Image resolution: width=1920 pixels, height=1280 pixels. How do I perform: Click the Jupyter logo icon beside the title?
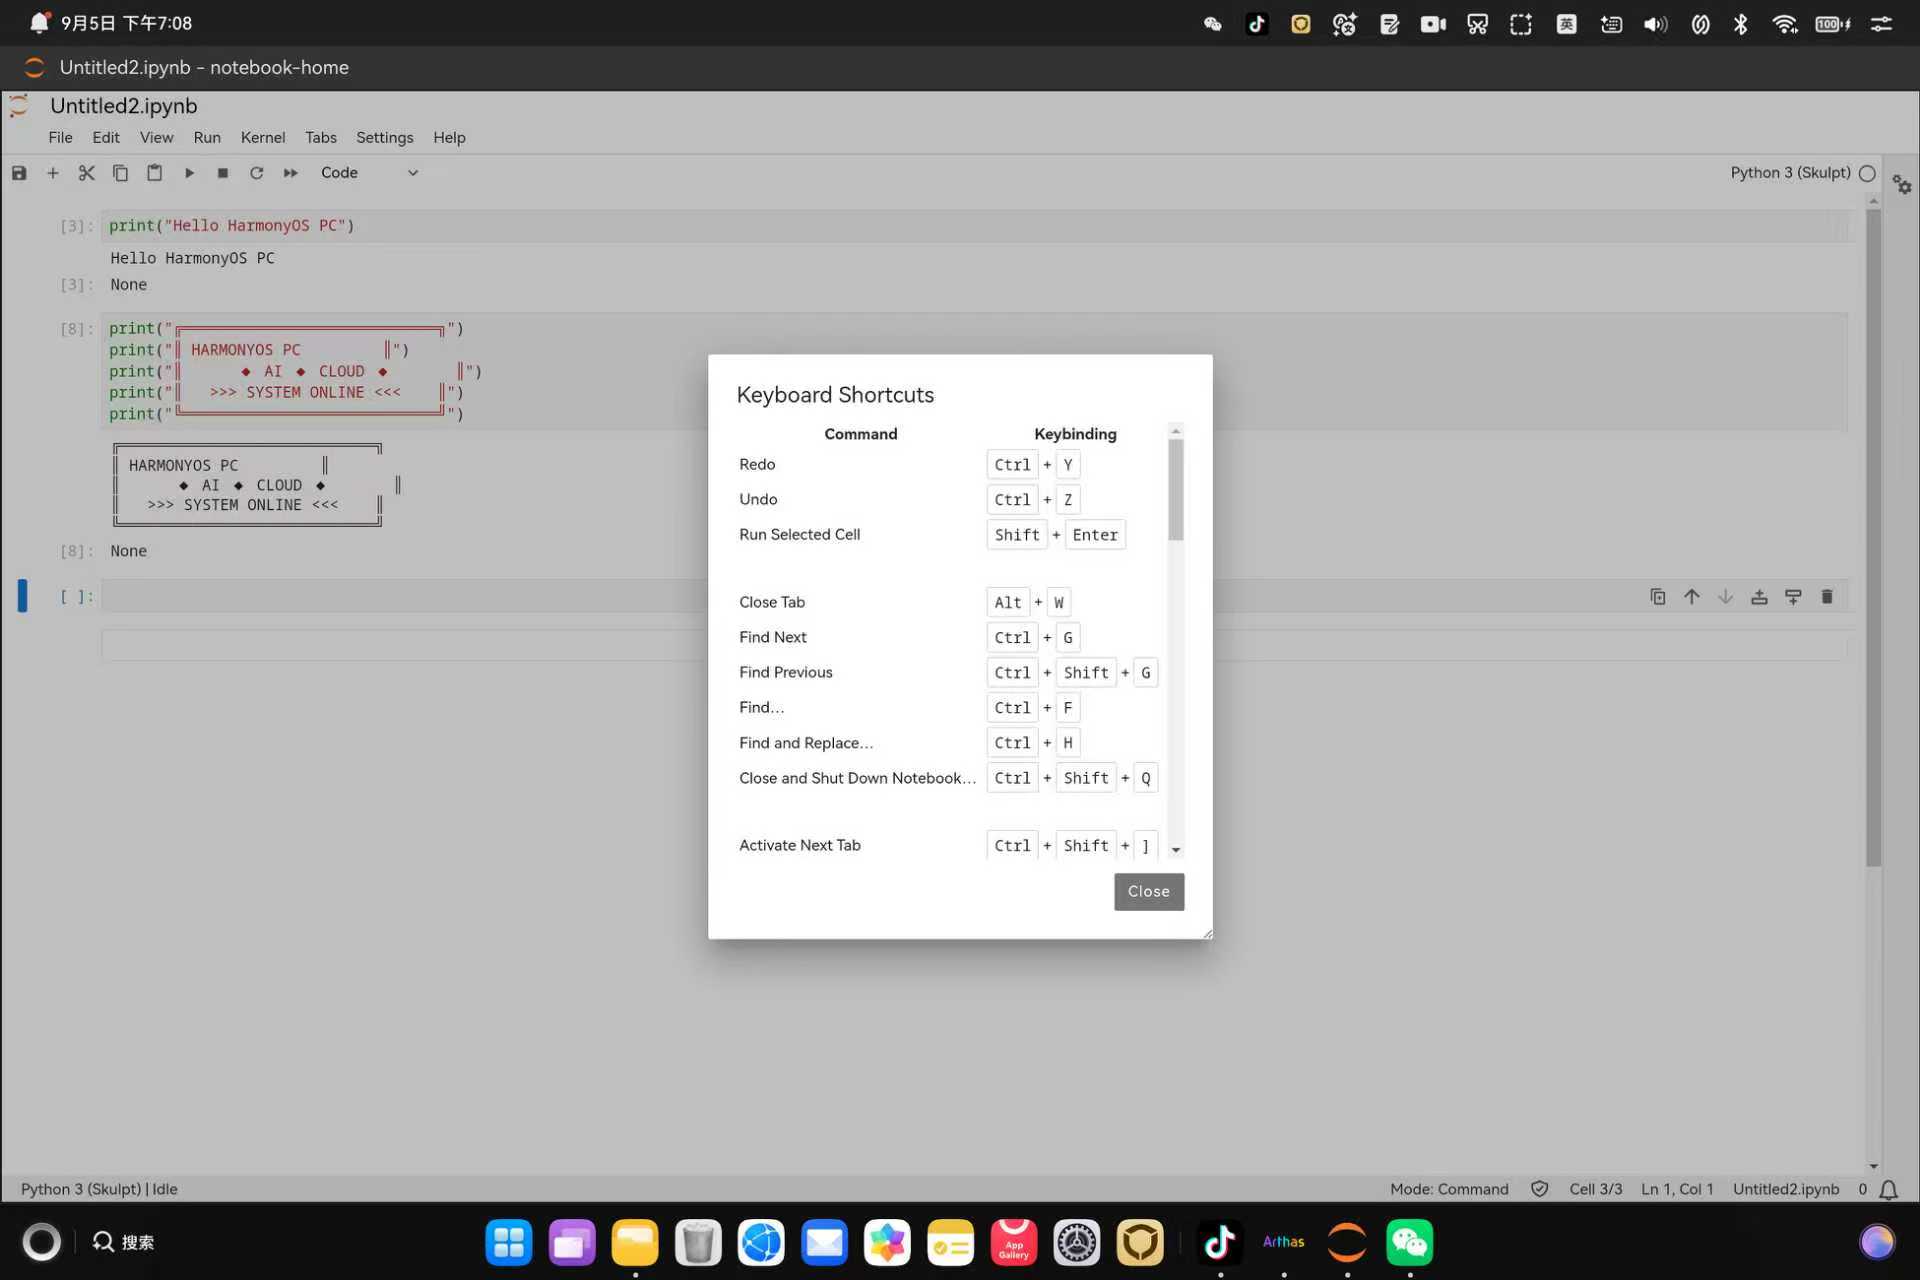[x=18, y=106]
